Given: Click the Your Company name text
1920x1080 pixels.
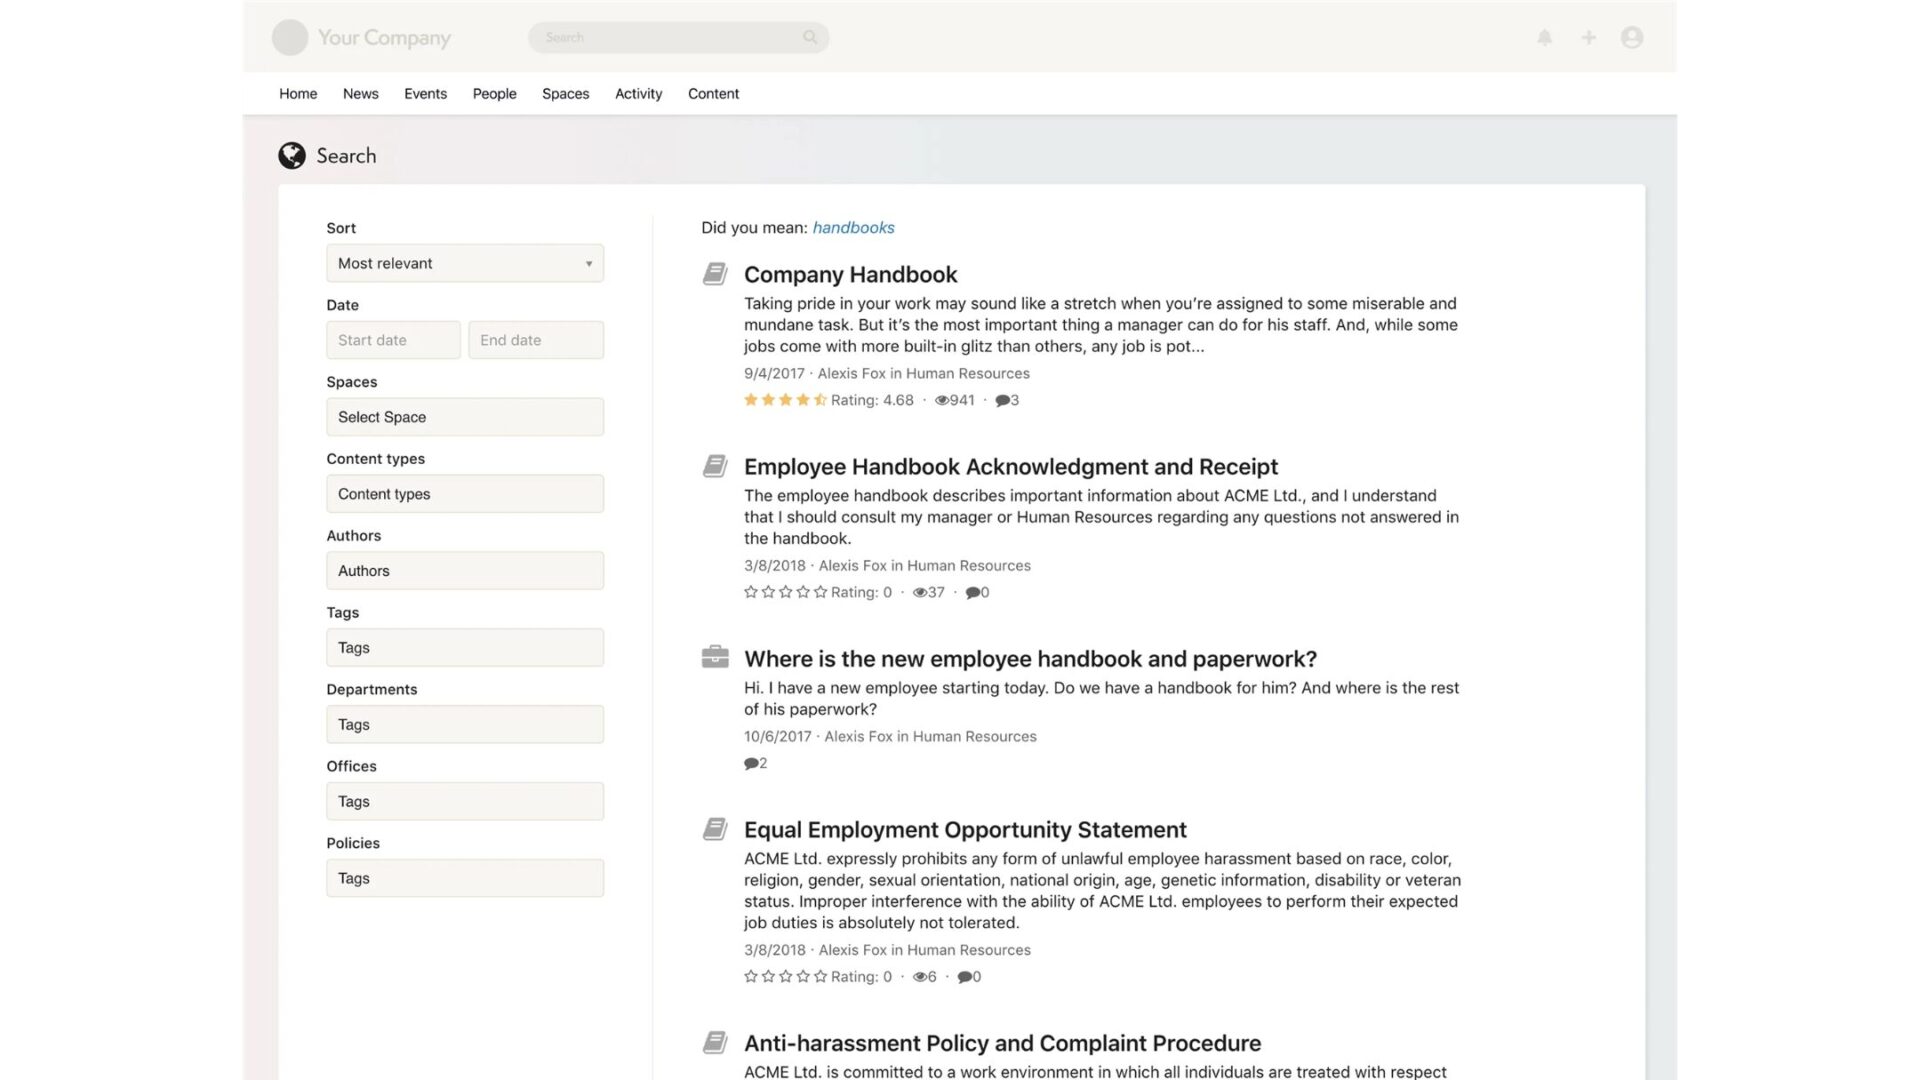Looking at the screenshot, I should [384, 38].
